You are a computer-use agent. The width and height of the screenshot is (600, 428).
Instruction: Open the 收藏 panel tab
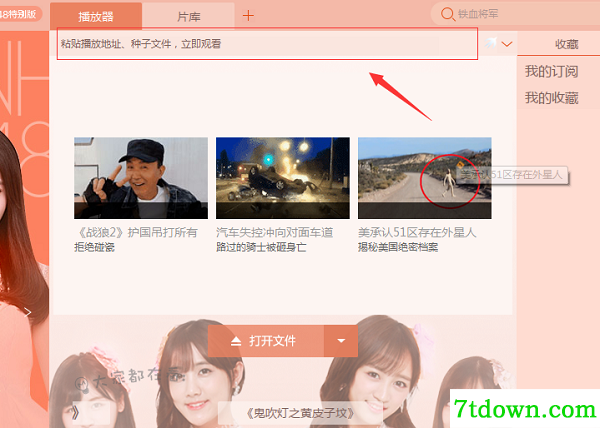(x=566, y=44)
